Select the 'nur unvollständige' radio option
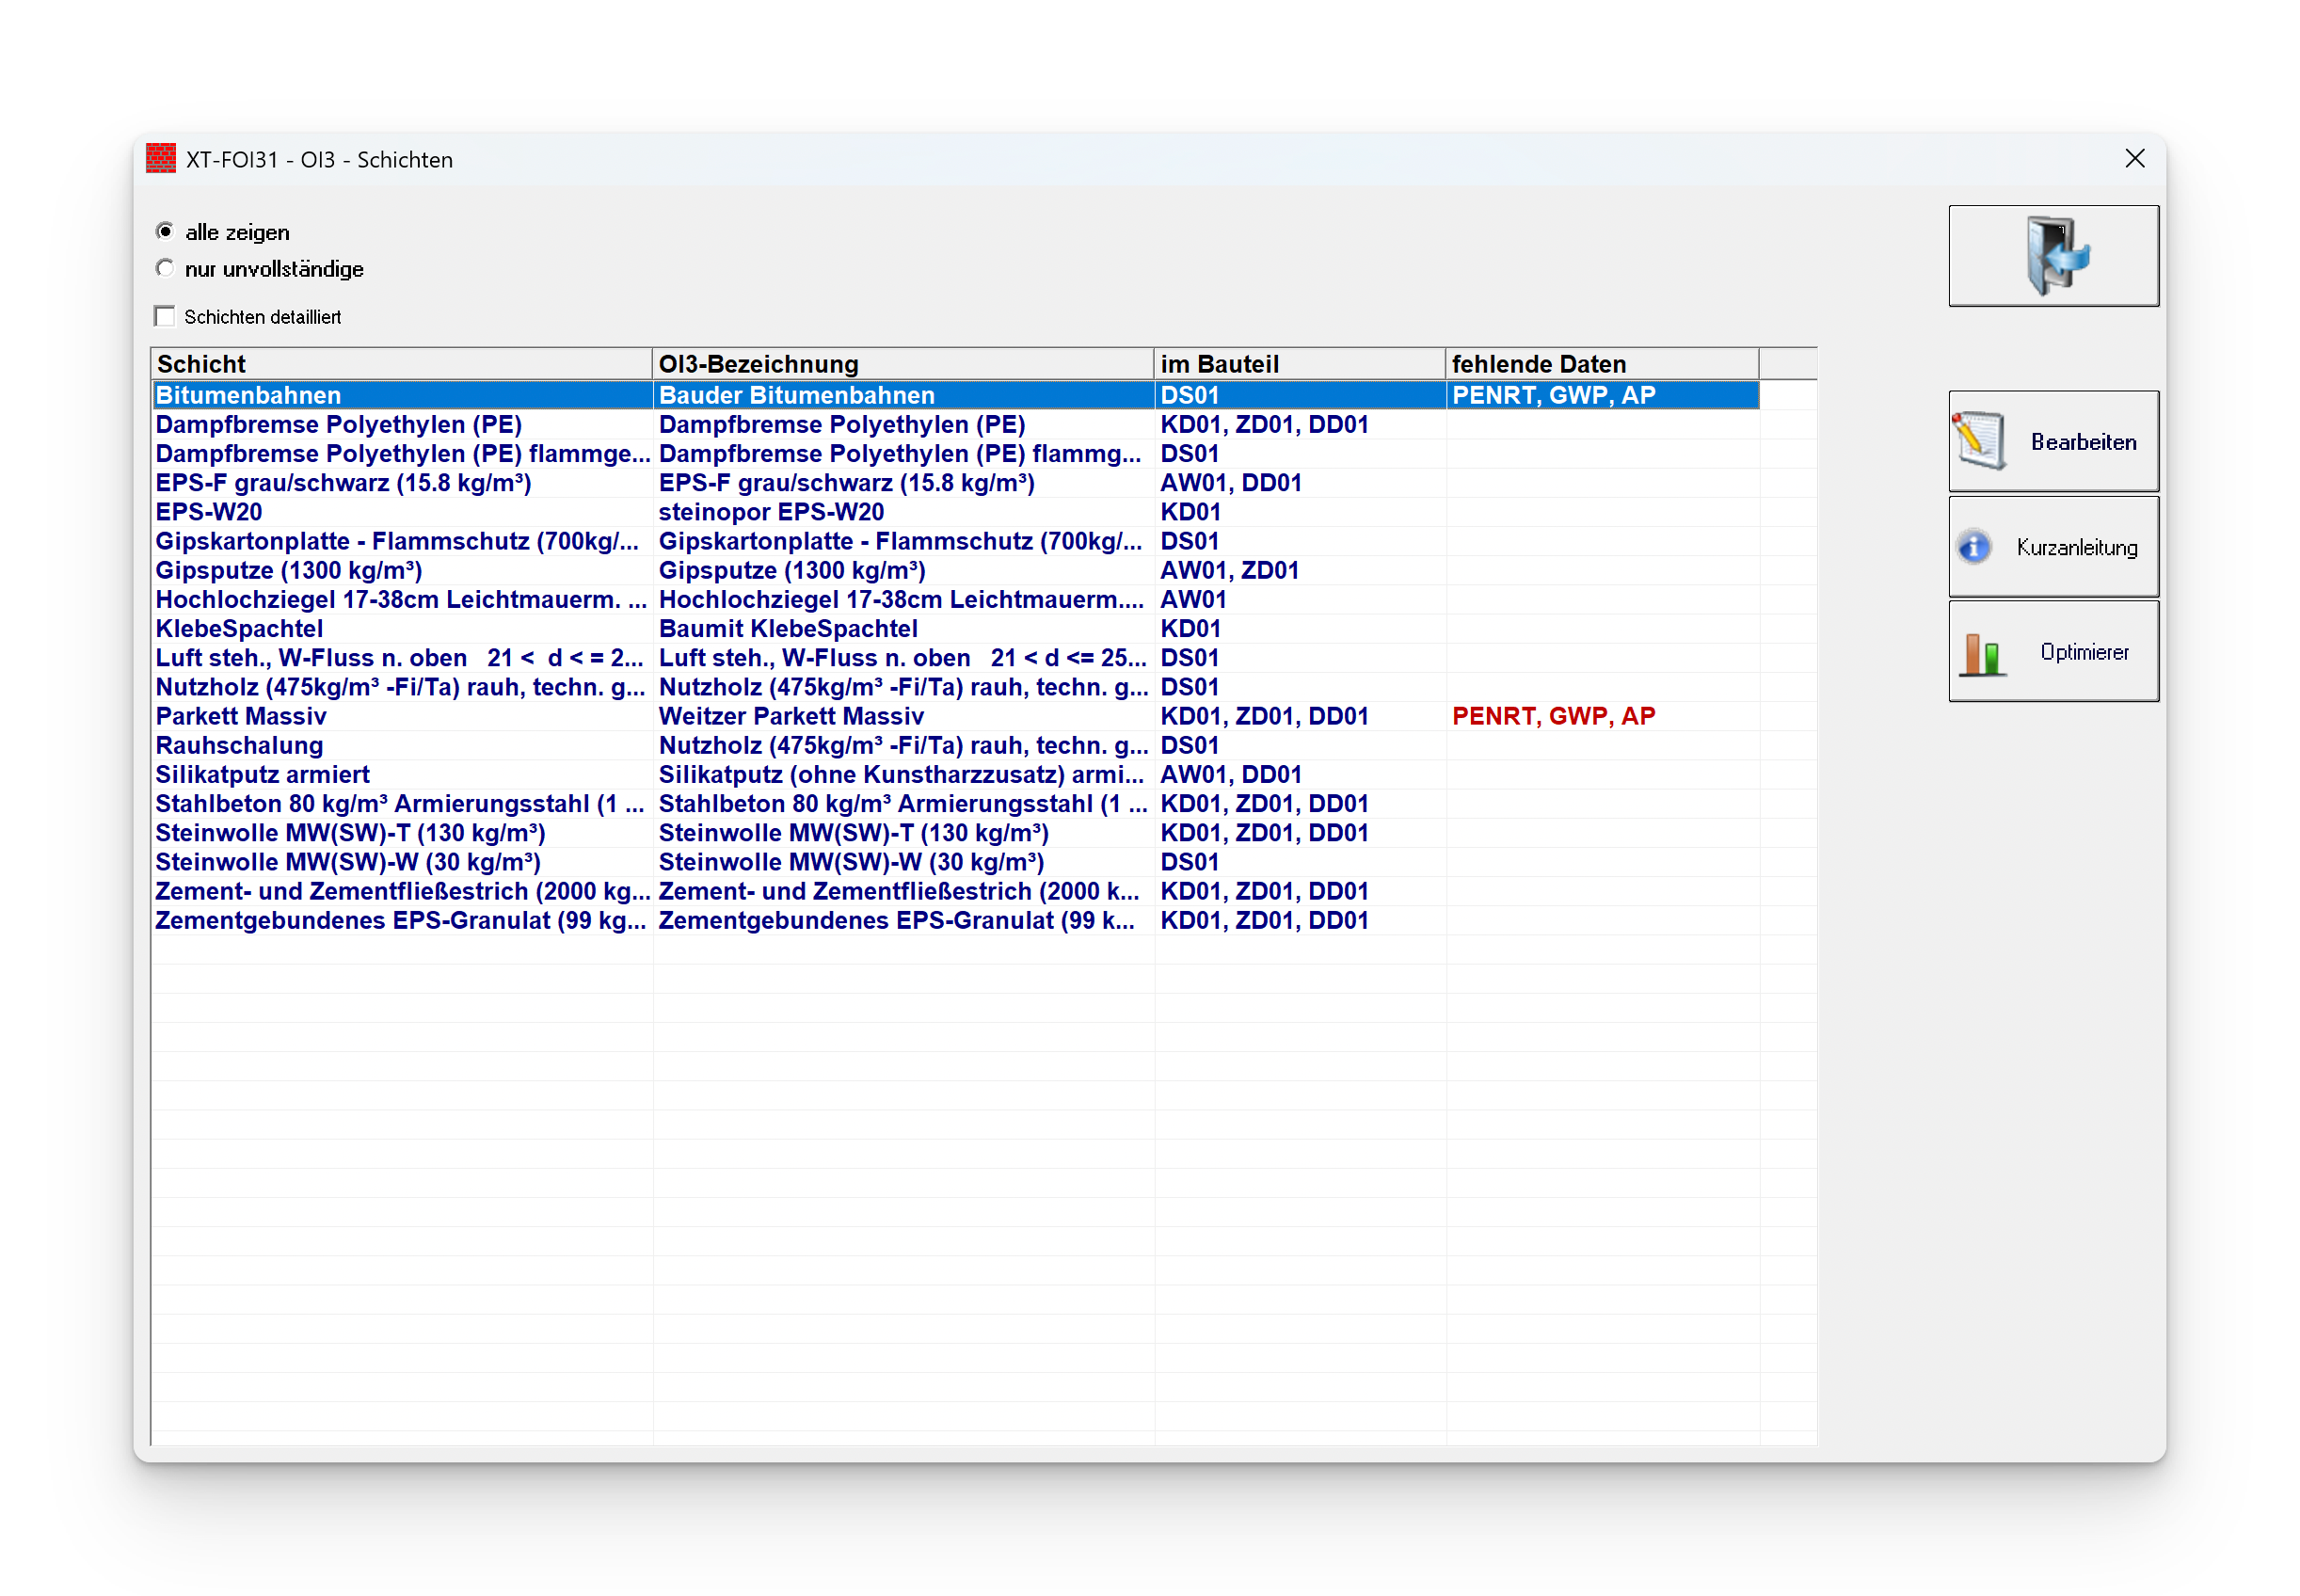 [x=166, y=269]
